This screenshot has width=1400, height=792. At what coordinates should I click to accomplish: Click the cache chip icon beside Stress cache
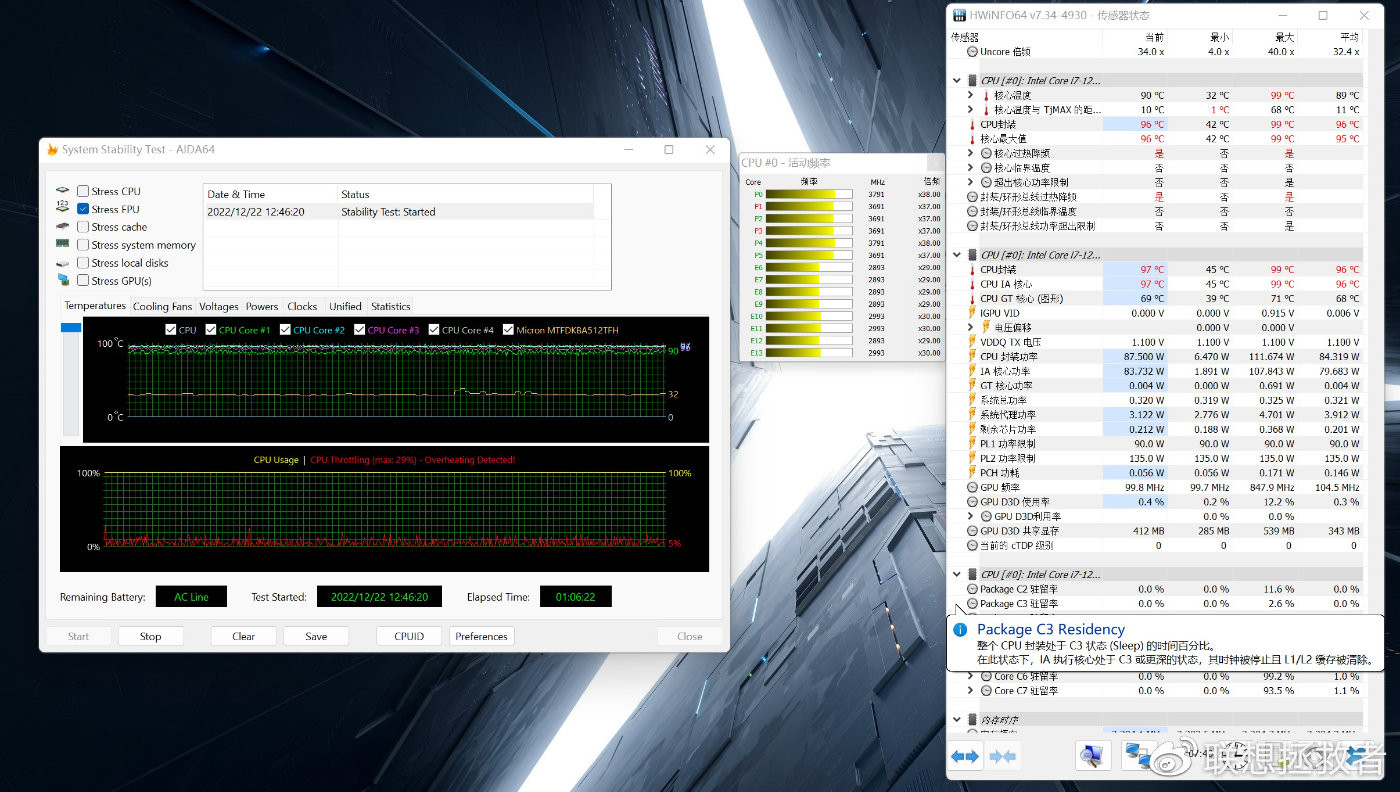click(x=63, y=227)
